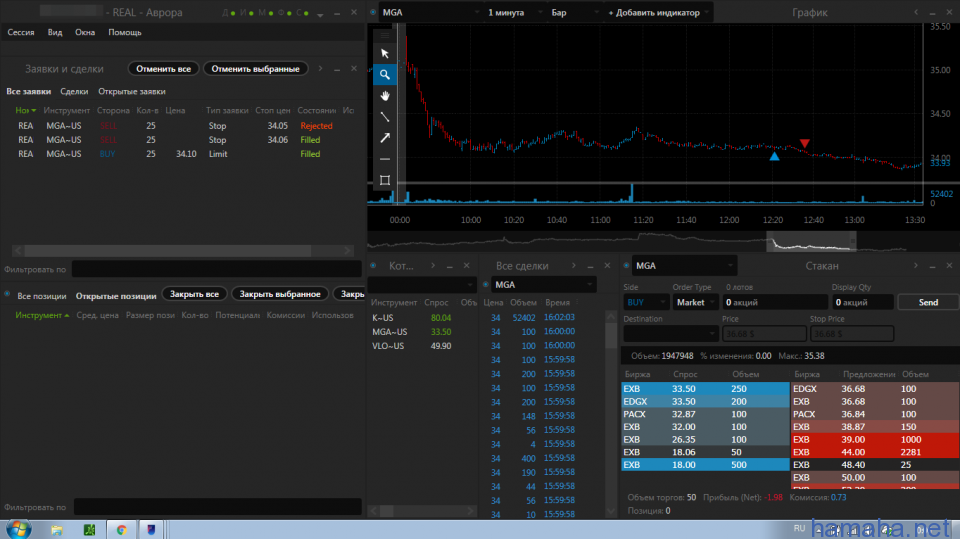Sort orders by Инструмент column header

click(66, 110)
